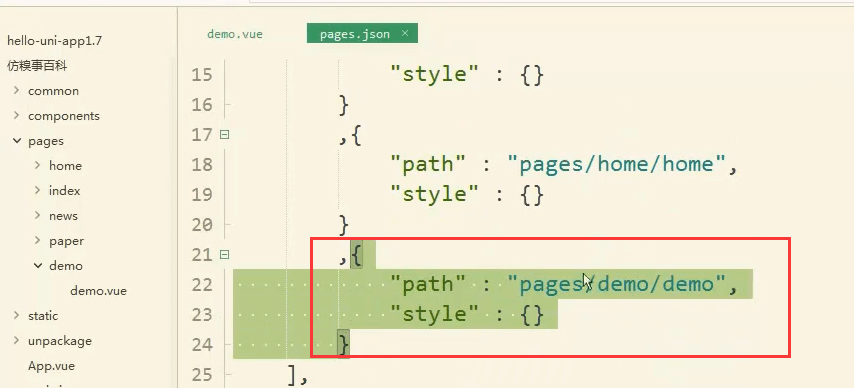
Task: Click the empty braces on line 19
Action: 532,195
